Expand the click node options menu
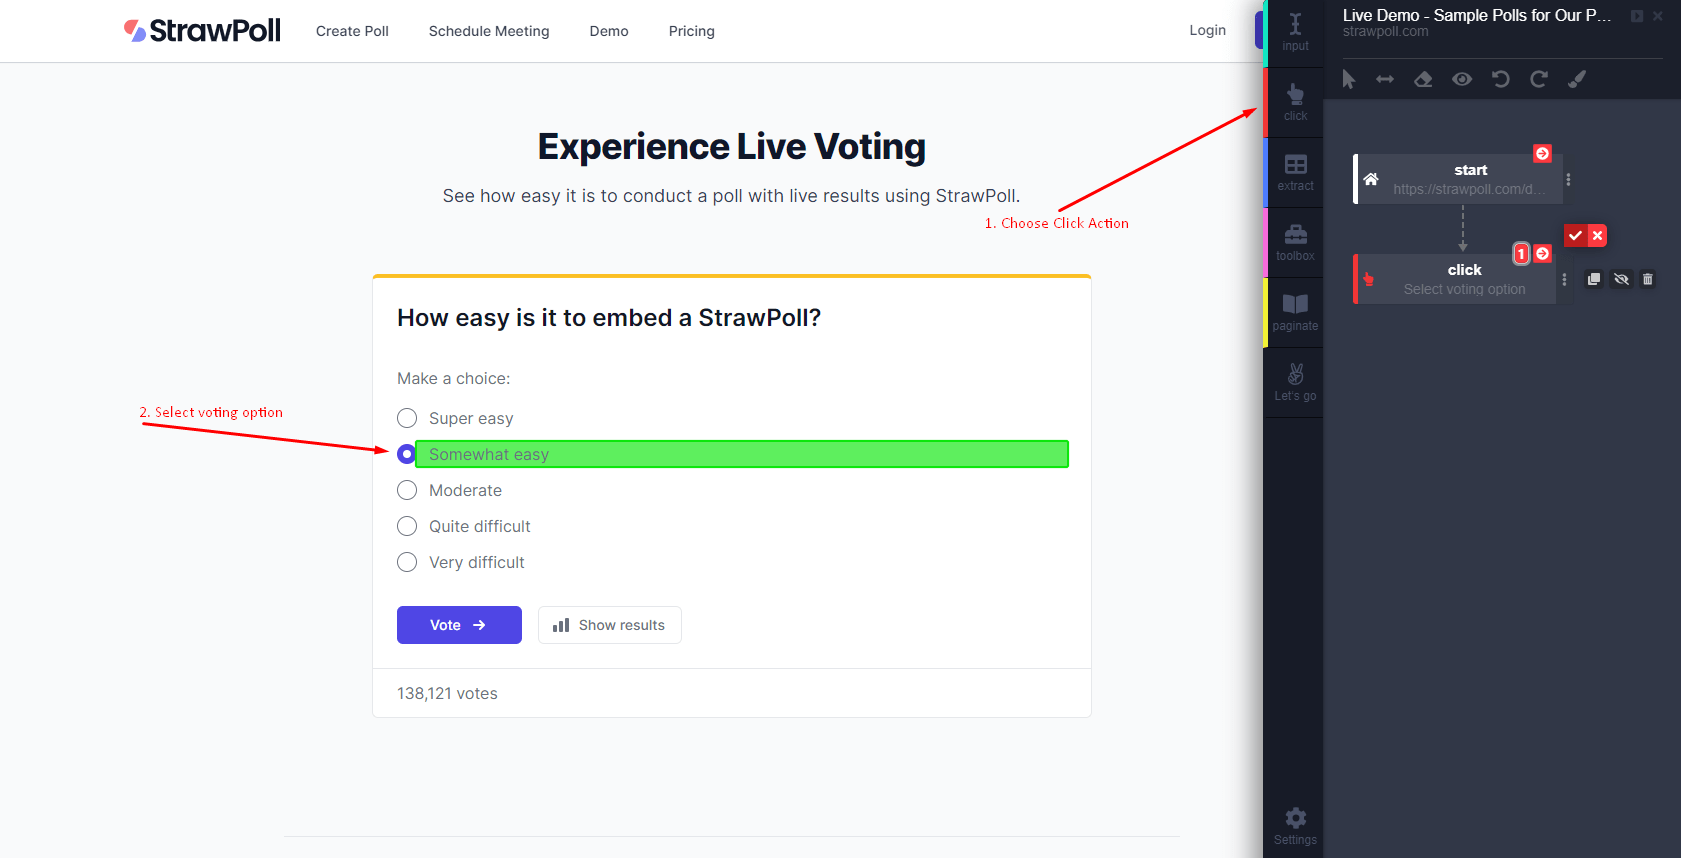1681x858 pixels. (x=1564, y=279)
